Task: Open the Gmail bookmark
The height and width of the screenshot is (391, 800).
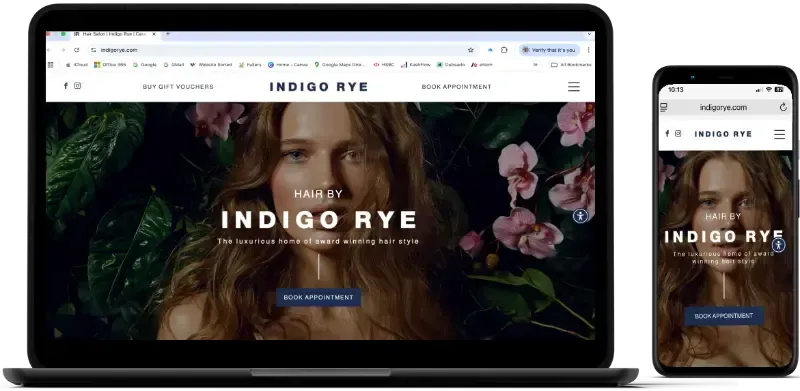Action: point(174,65)
